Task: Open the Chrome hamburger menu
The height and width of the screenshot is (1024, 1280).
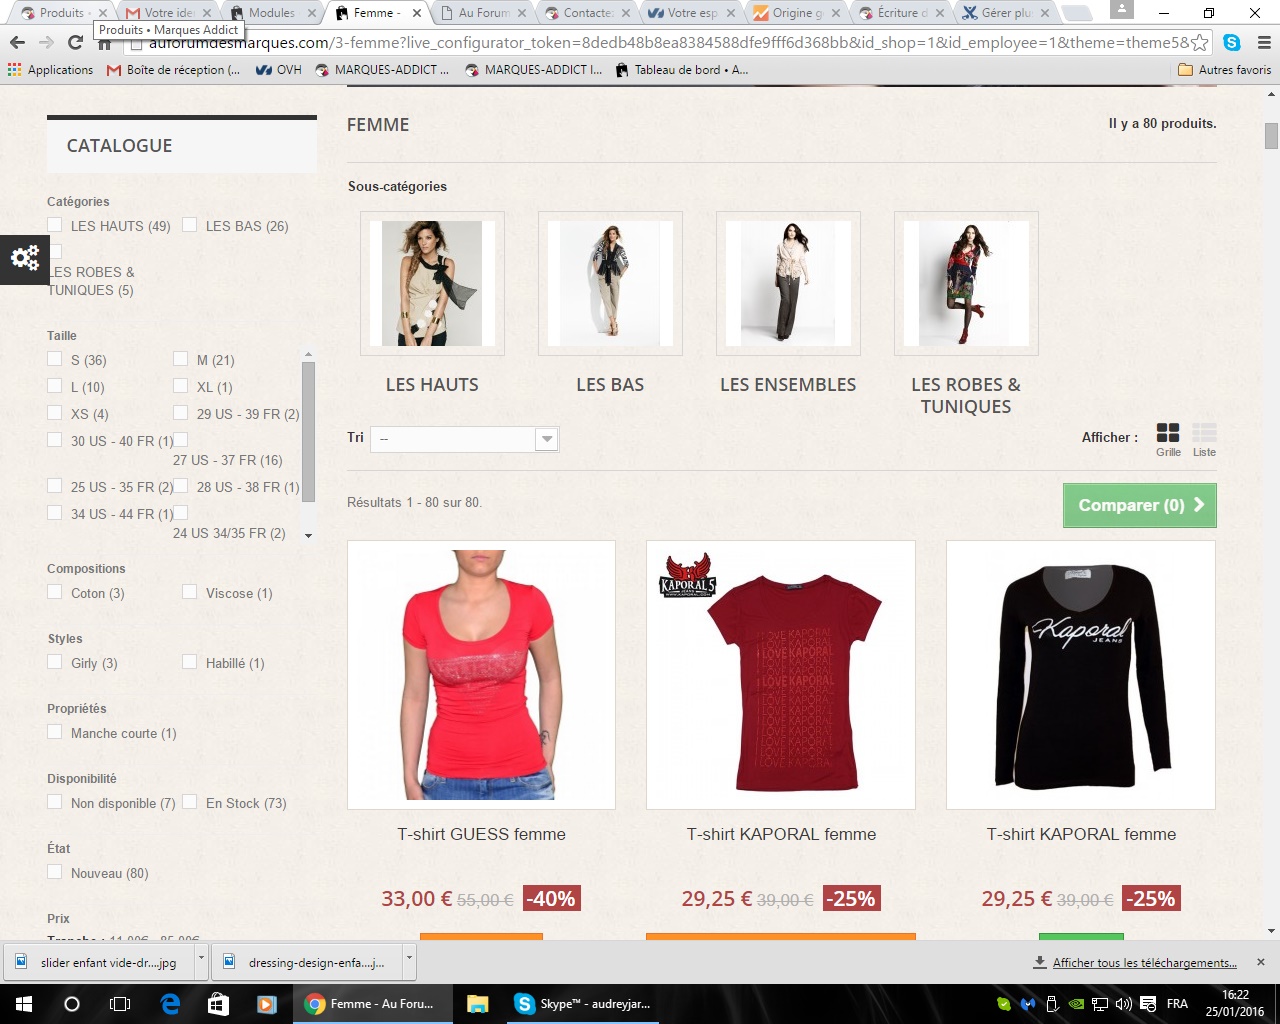Action: click(1263, 43)
